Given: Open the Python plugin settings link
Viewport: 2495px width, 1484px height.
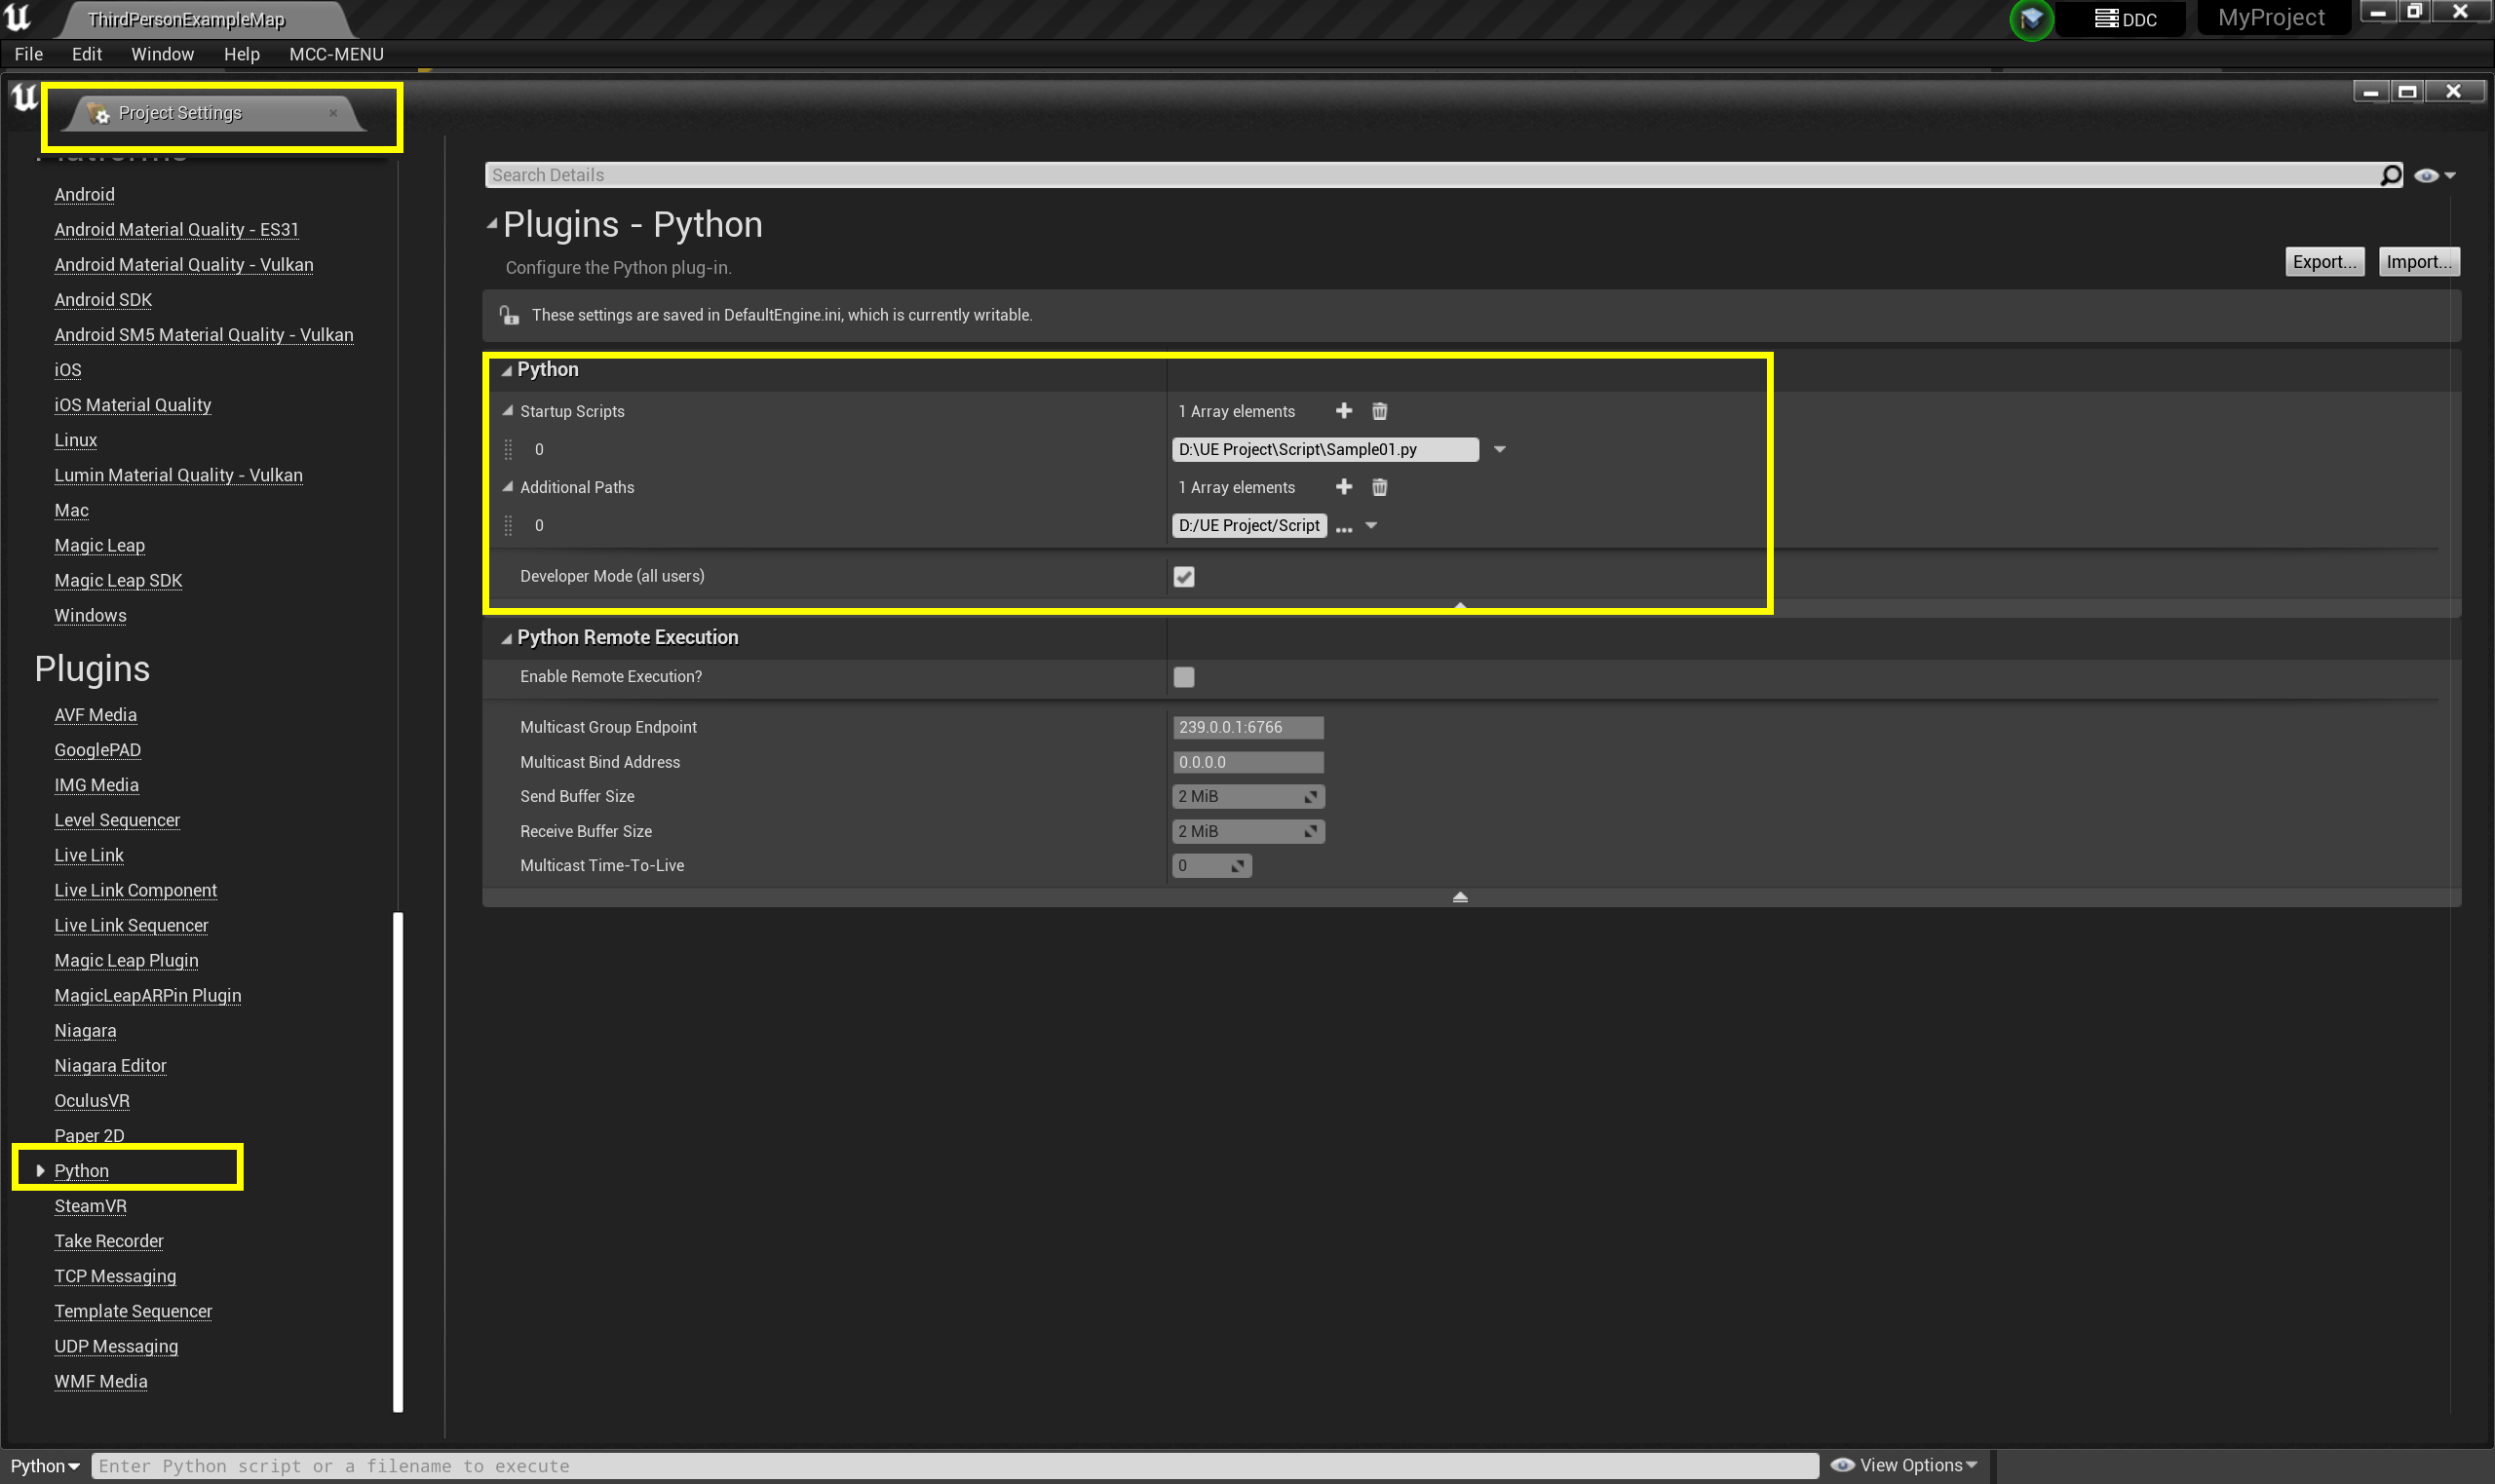Looking at the screenshot, I should (x=82, y=1171).
